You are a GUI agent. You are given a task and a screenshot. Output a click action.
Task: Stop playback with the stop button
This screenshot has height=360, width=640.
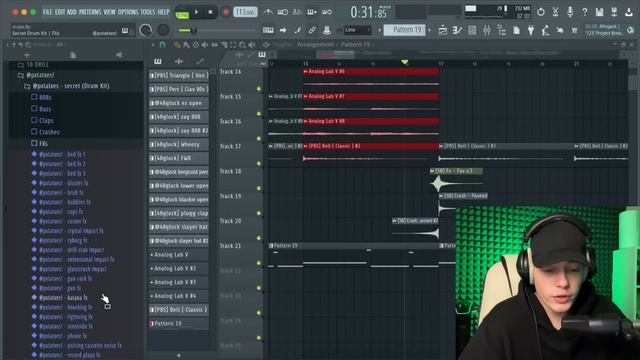tap(210, 12)
